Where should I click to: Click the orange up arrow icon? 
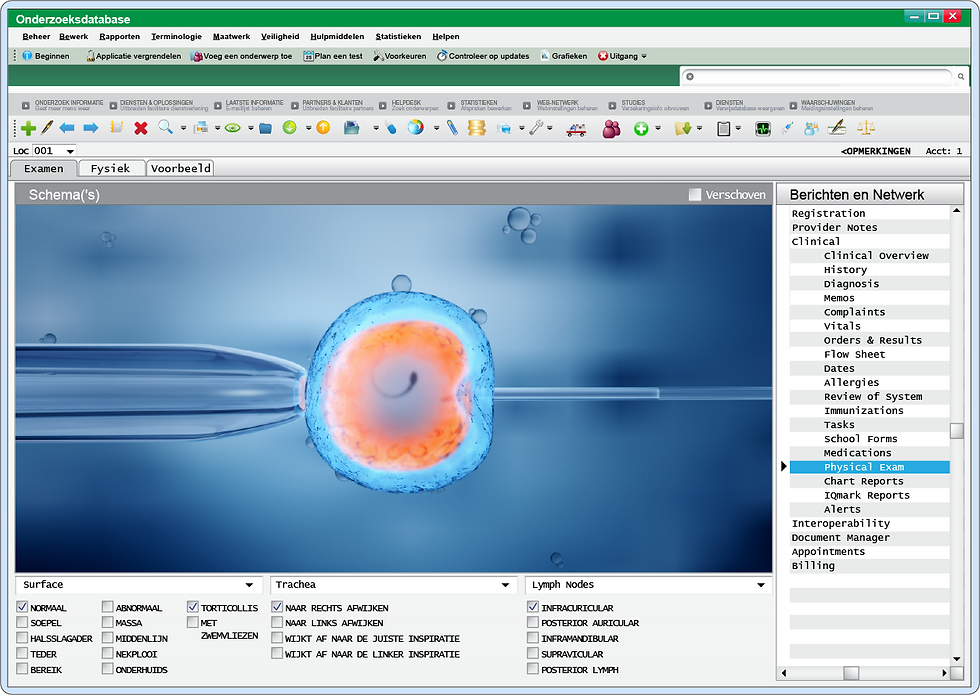click(323, 128)
